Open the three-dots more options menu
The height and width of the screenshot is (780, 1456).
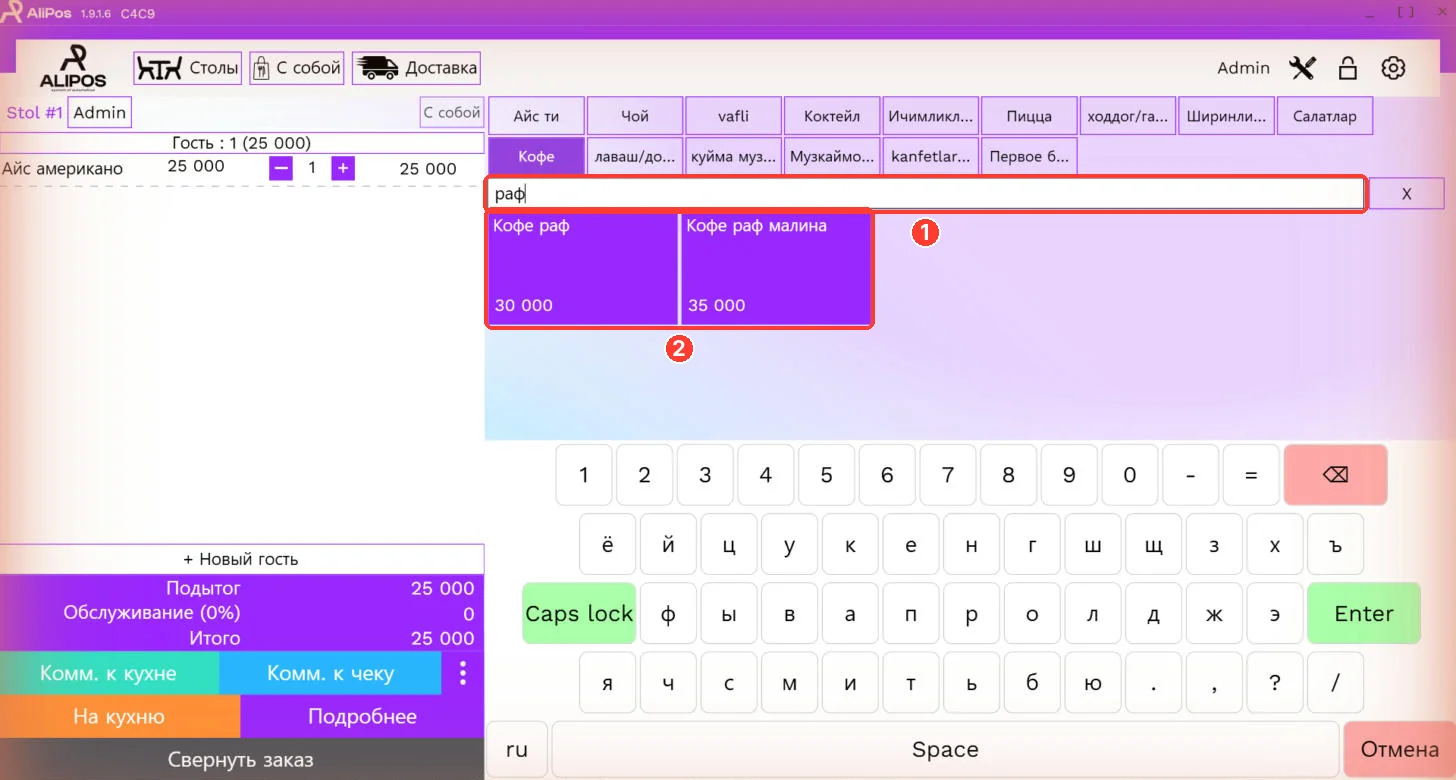pyautogui.click(x=462, y=673)
